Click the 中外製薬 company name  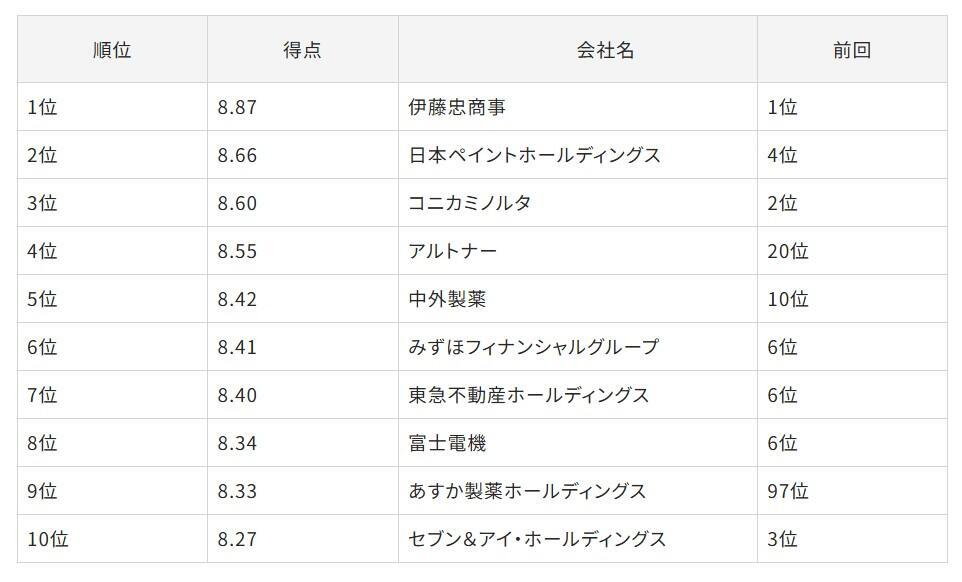[447, 299]
